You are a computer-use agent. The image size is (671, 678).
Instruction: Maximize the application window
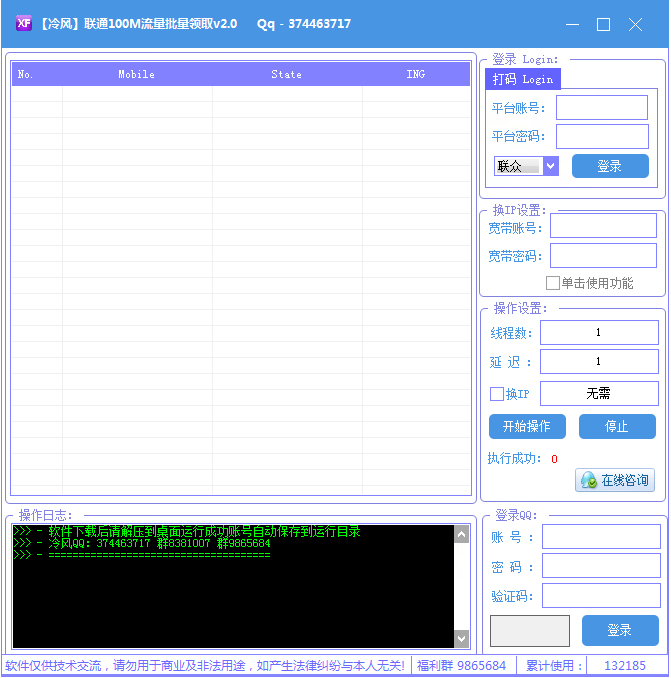pos(603,25)
